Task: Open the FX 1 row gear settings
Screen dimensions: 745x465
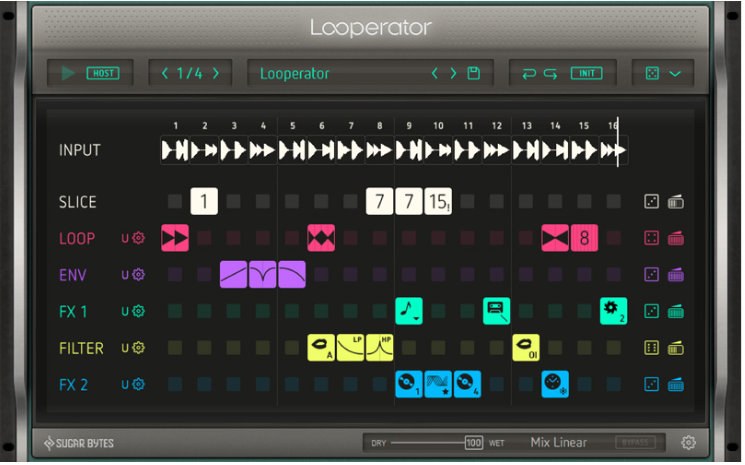Action: coord(138,311)
